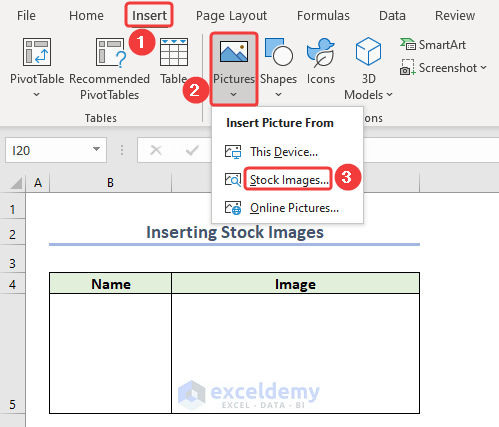Open the Page Layout tab
Screen dimensions: 499x427
pyautogui.click(x=231, y=16)
